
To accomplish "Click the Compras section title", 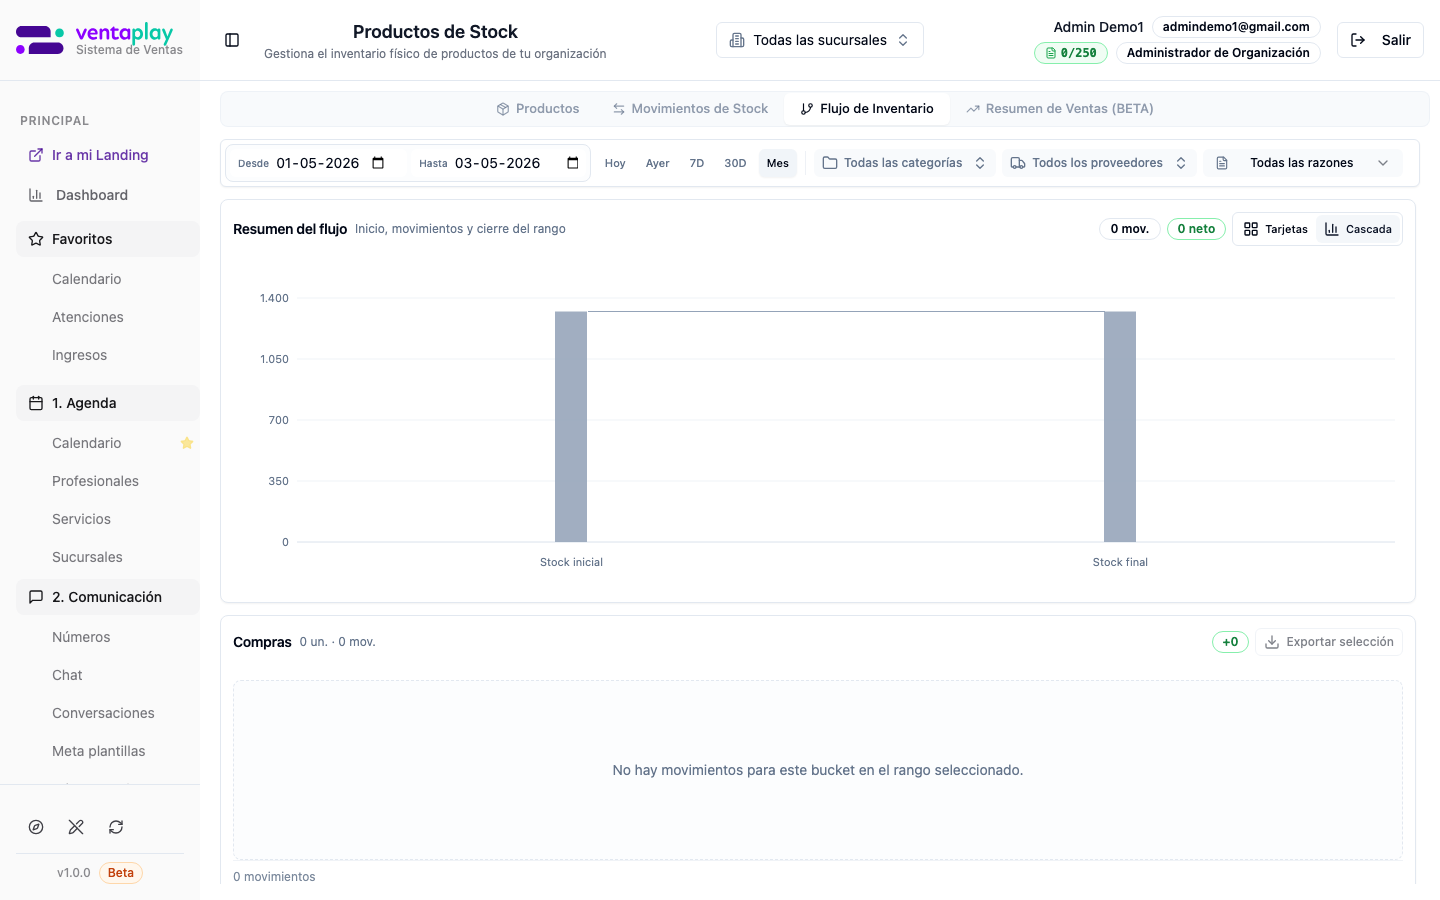I will [262, 642].
